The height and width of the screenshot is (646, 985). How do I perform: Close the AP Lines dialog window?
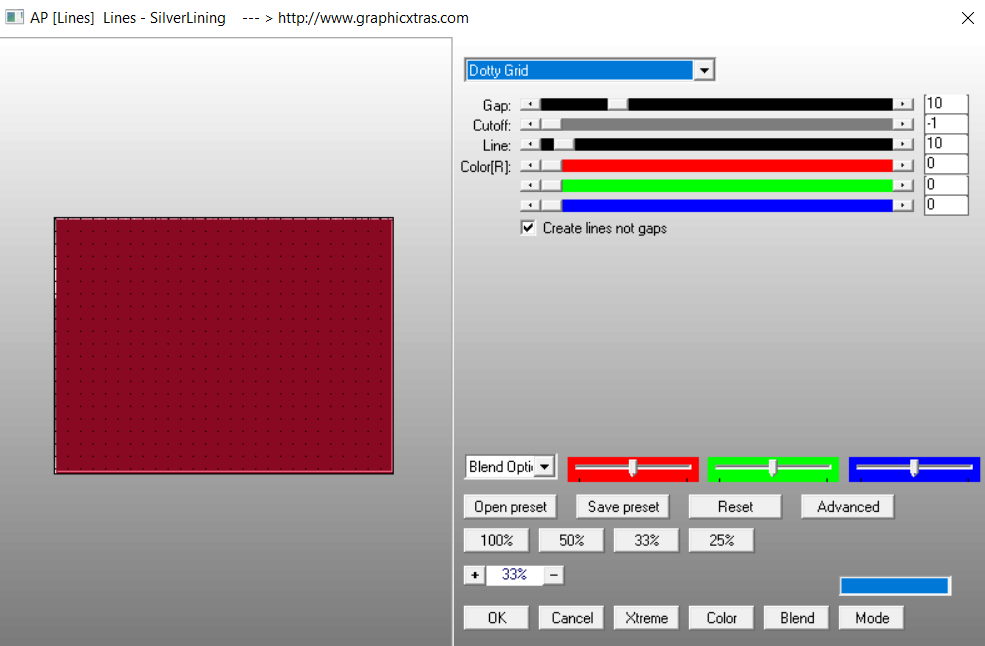click(967, 18)
